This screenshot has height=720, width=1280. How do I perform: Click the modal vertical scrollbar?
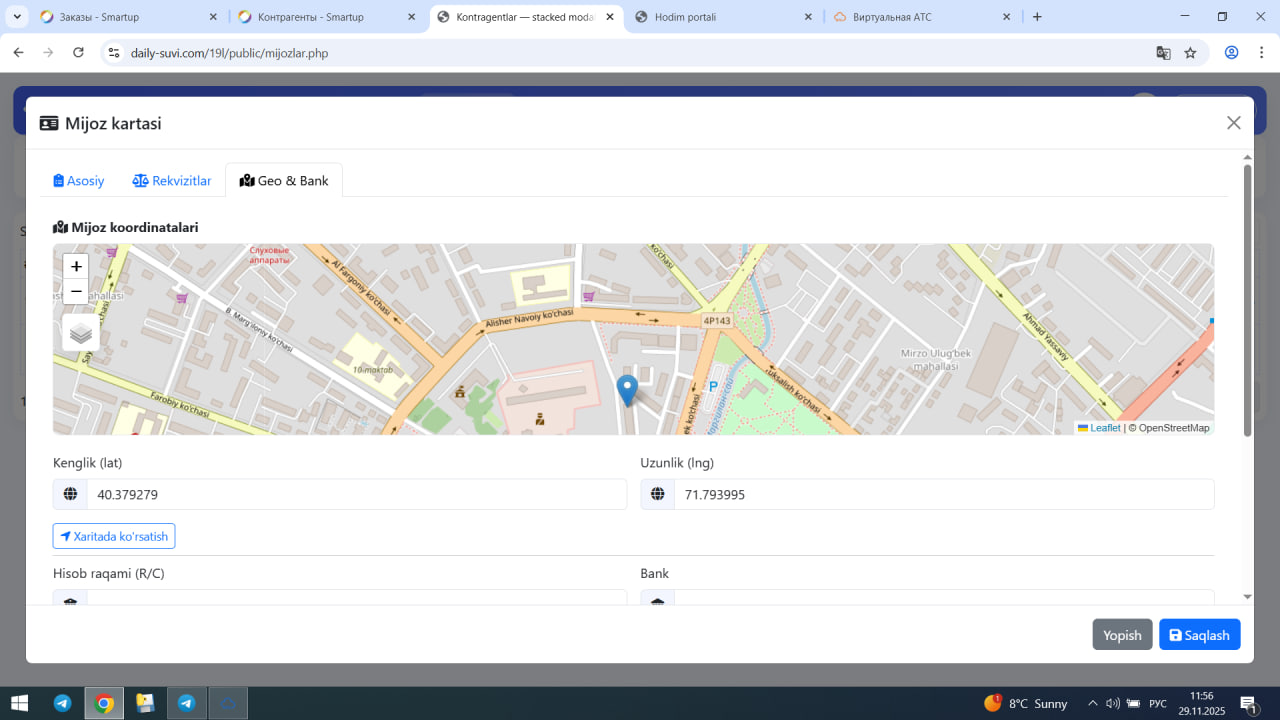1247,300
